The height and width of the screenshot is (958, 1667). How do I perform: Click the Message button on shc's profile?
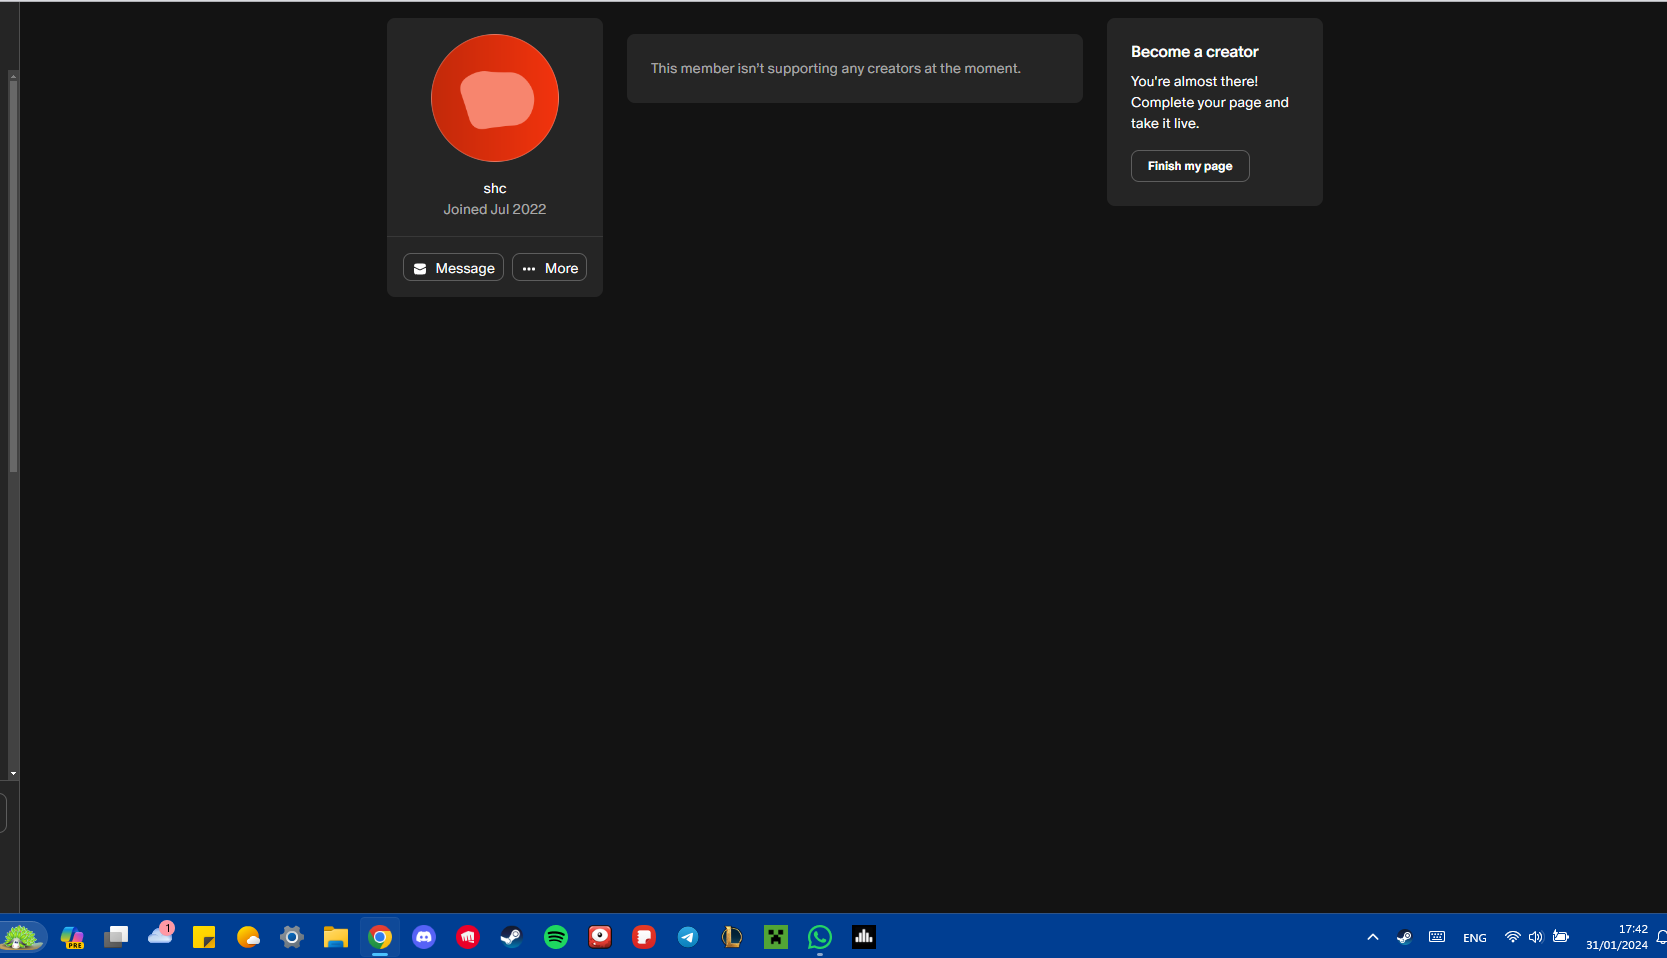pyautogui.click(x=453, y=268)
